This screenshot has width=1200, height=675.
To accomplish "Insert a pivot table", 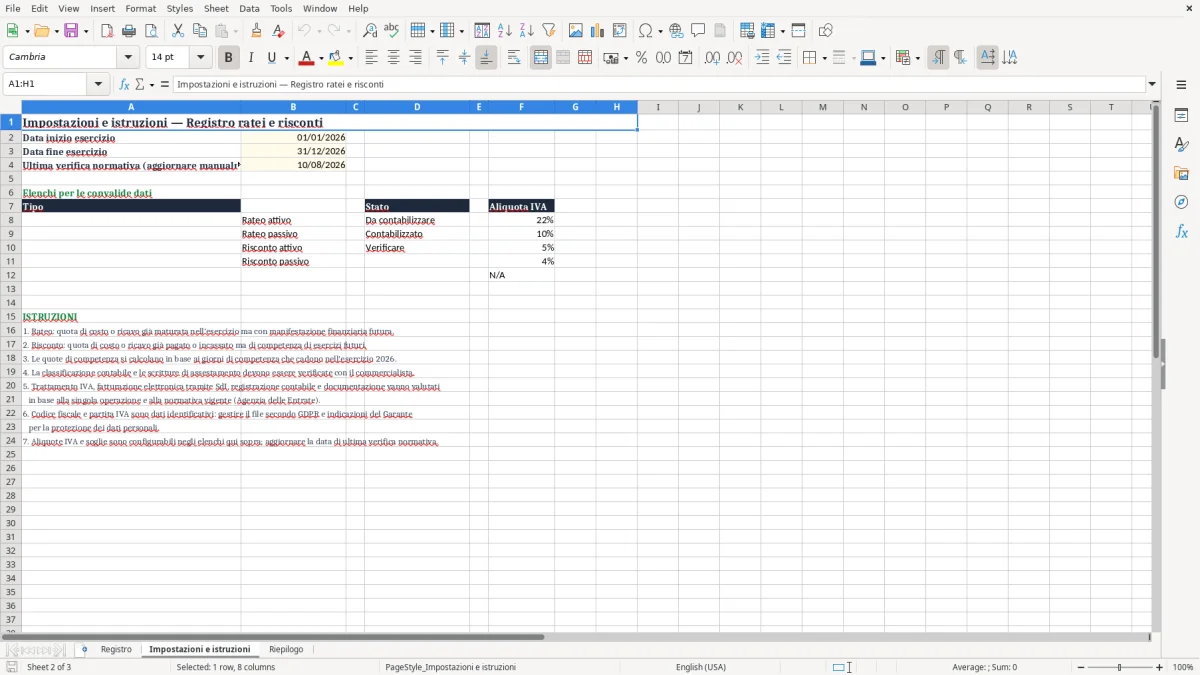I will (620, 31).
